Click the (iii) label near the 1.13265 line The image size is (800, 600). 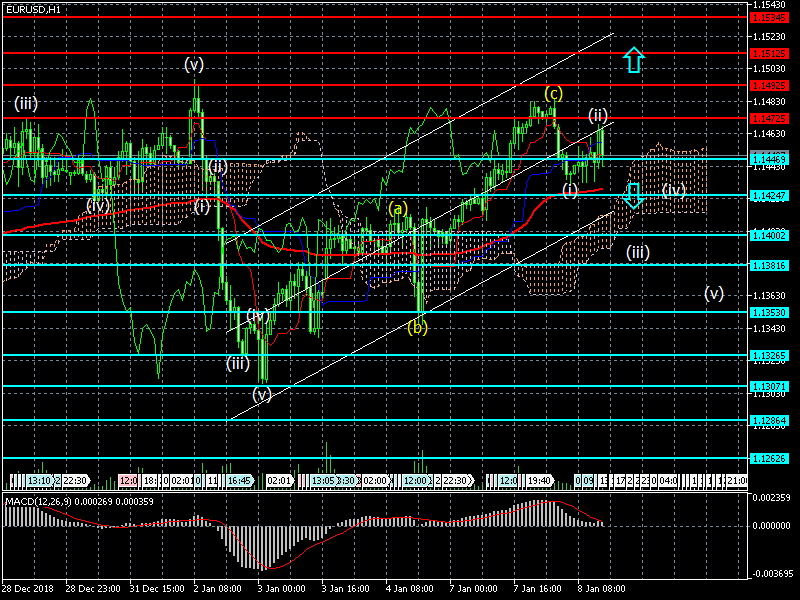(238, 363)
